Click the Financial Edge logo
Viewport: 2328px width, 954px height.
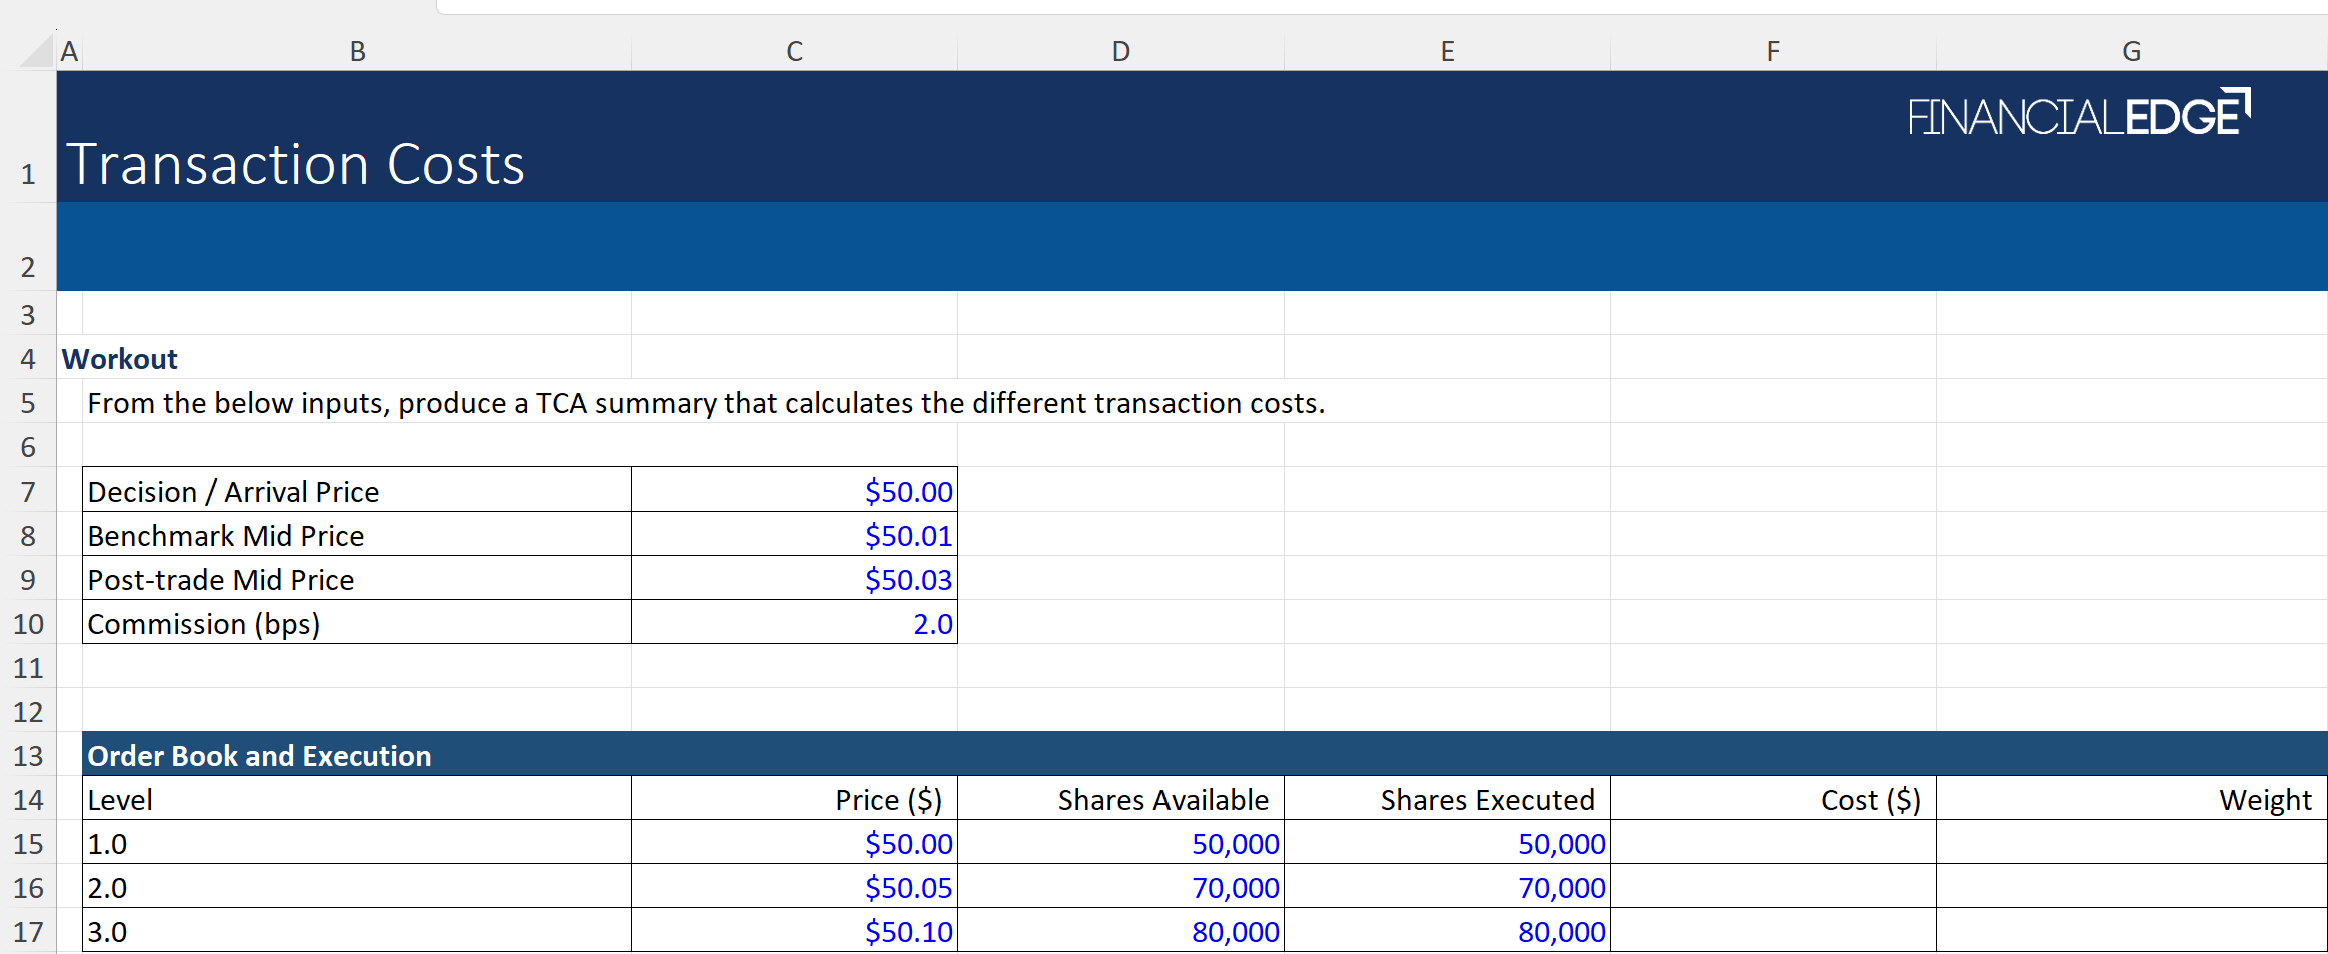coord(2078,114)
